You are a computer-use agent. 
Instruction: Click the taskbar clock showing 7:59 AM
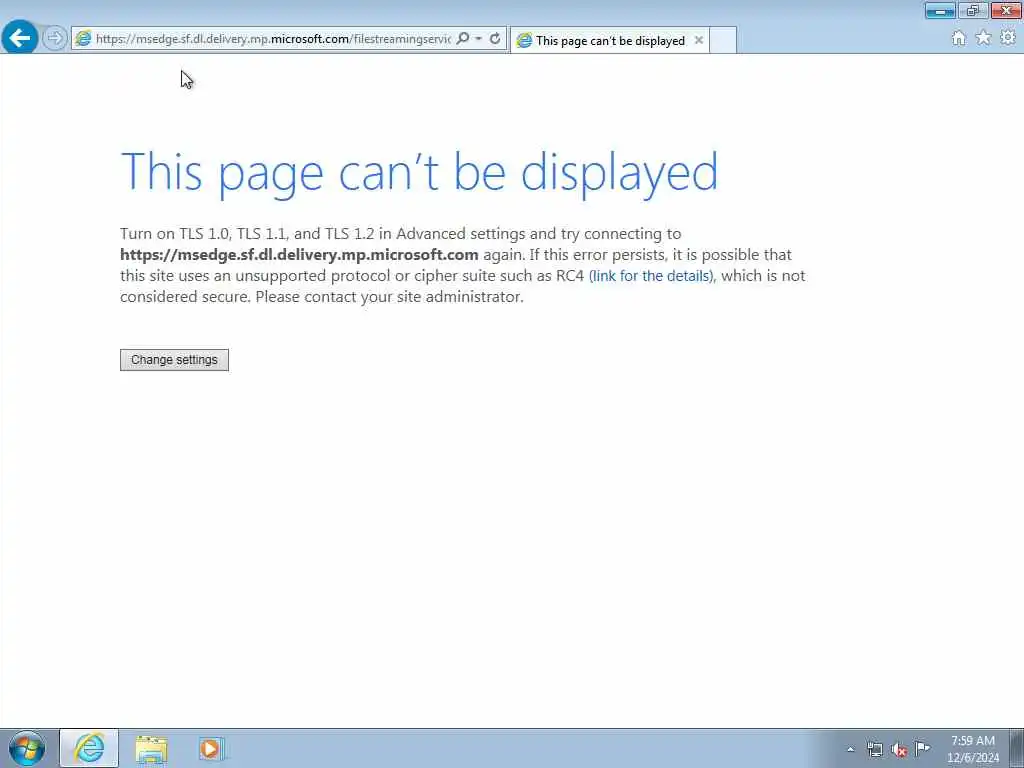click(973, 749)
